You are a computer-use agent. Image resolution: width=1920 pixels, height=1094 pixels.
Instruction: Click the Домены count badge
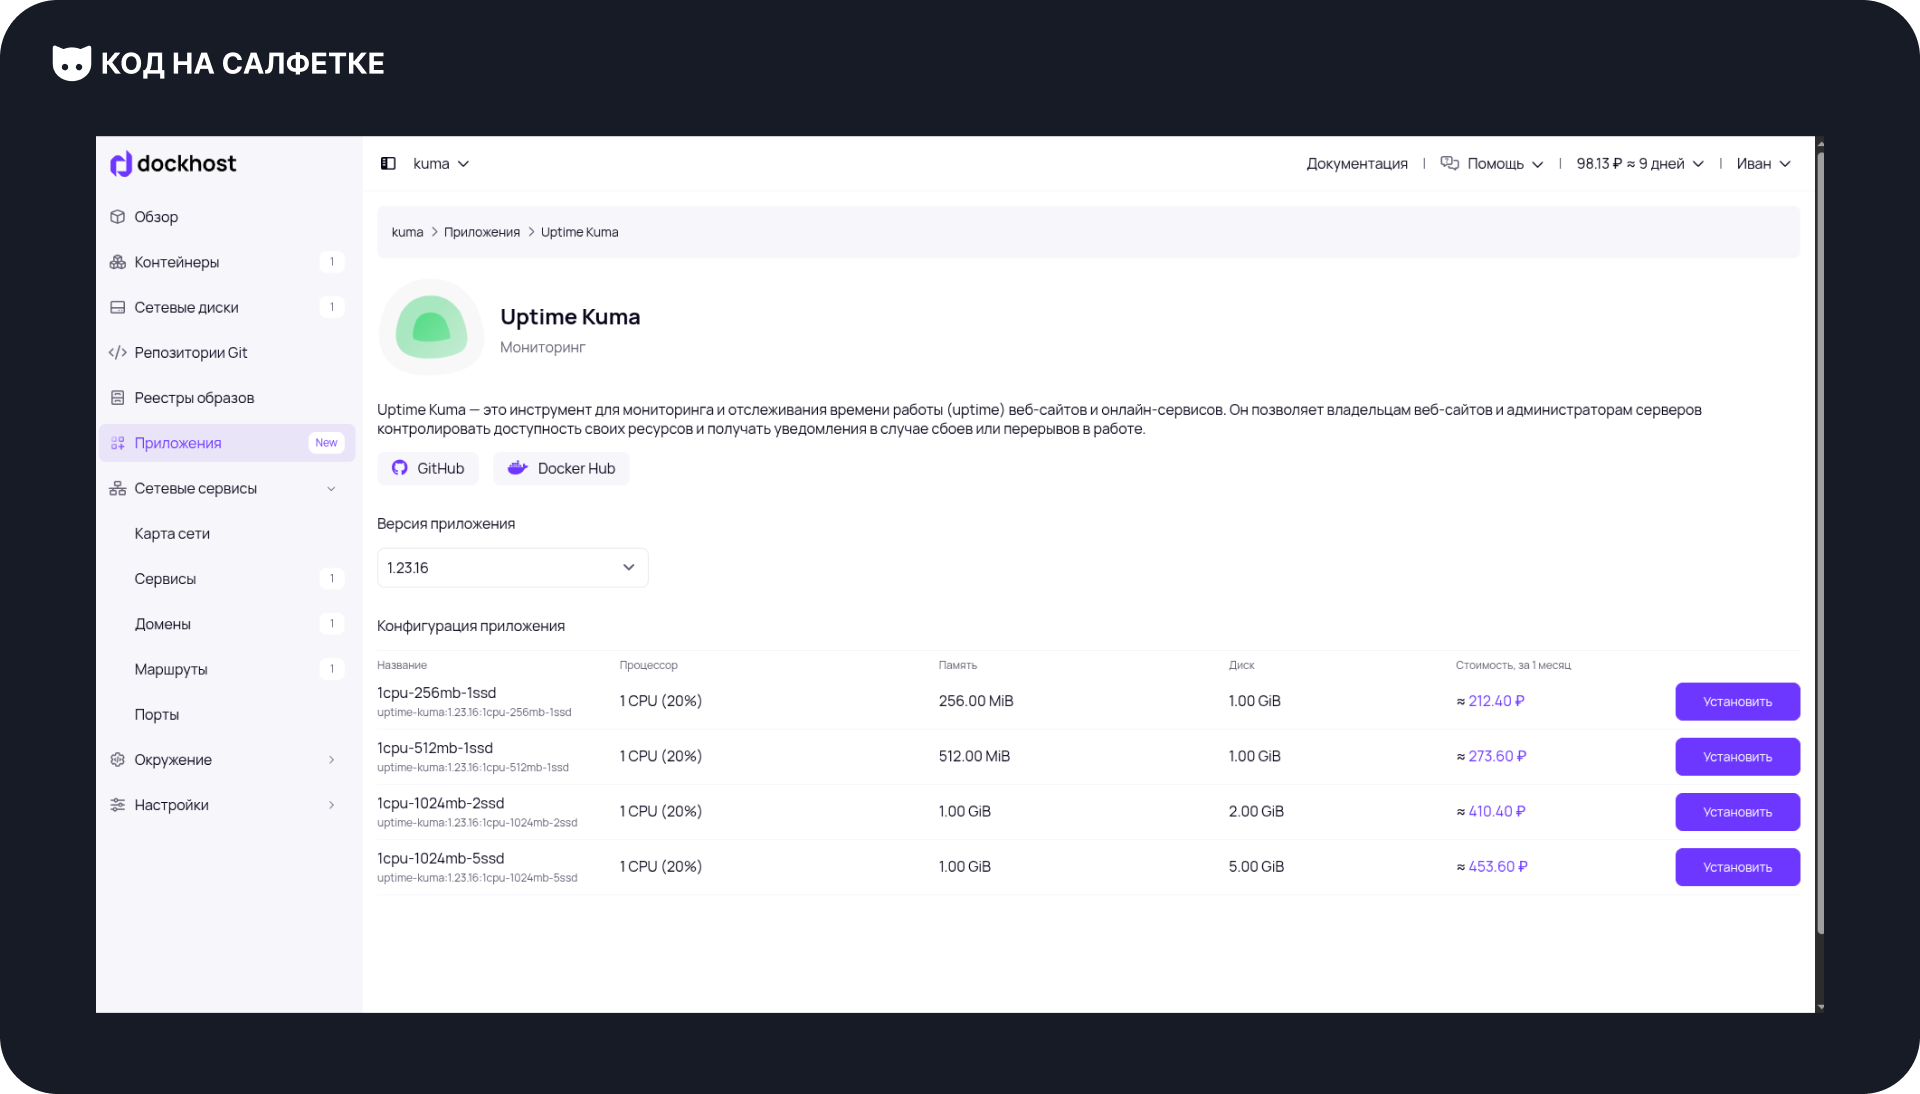coord(332,624)
